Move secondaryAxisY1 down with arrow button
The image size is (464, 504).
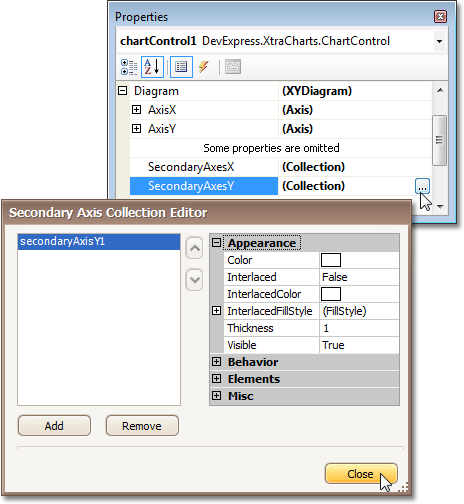point(194,279)
